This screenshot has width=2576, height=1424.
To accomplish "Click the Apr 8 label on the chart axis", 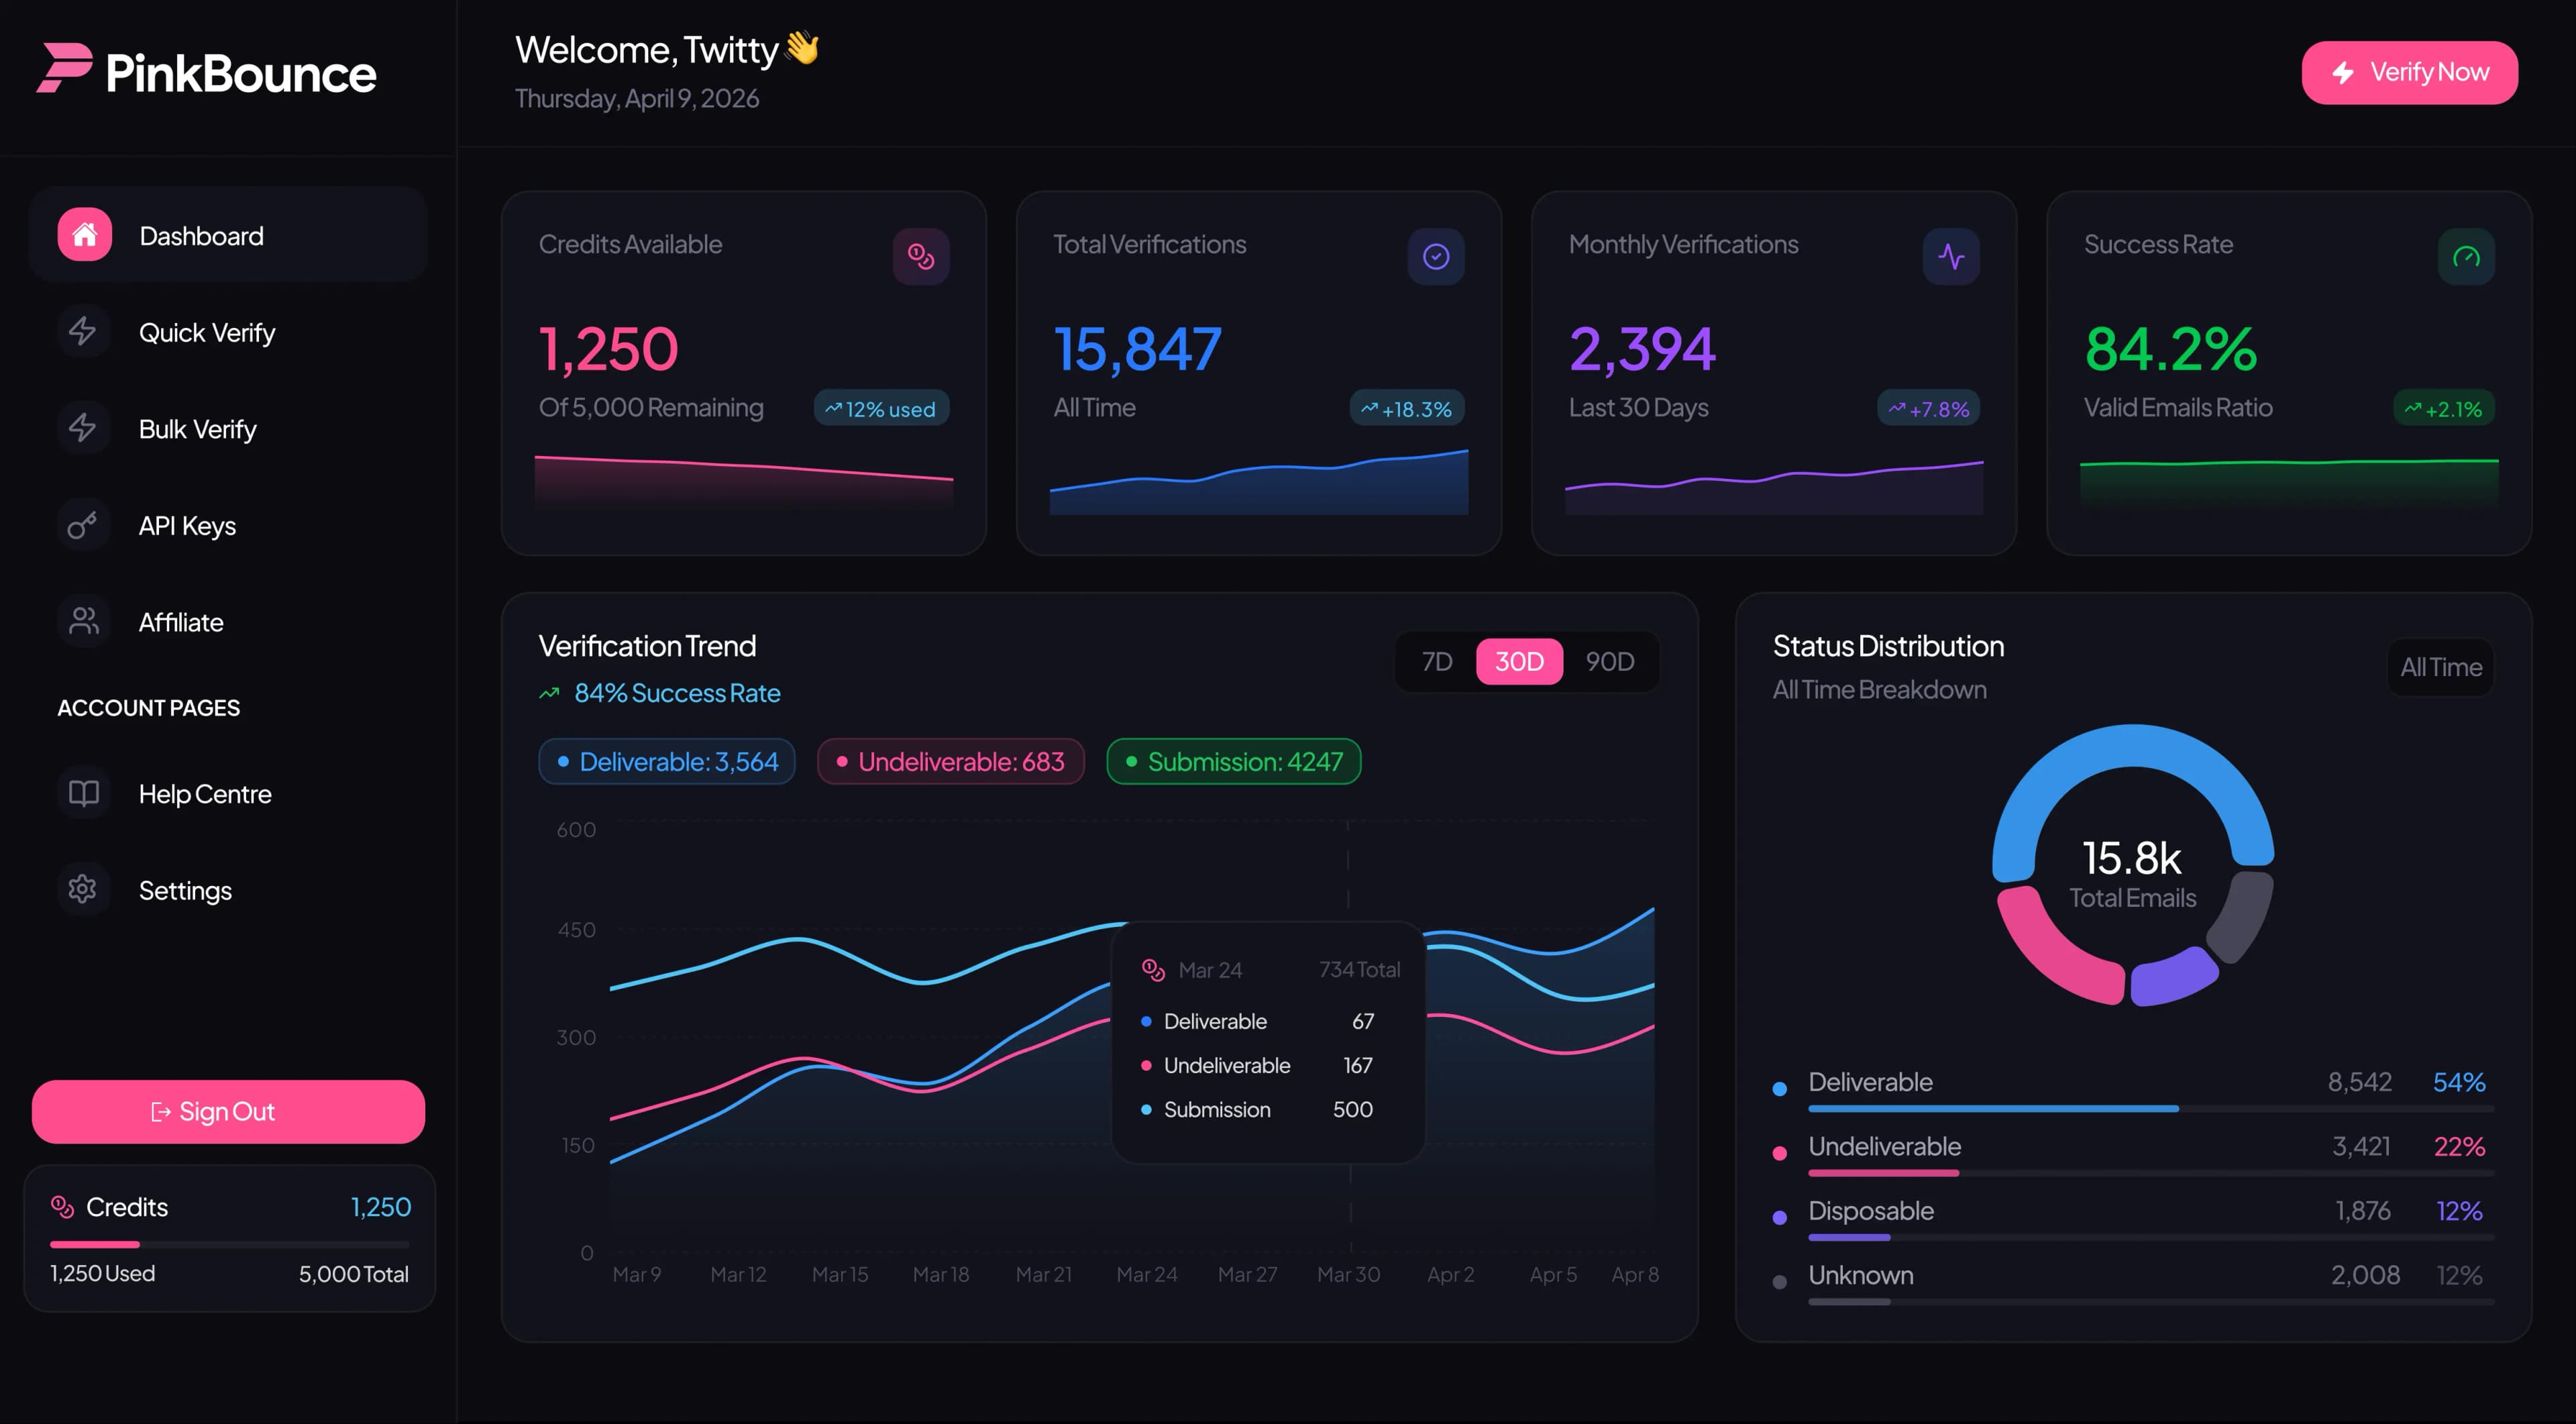I will (x=1635, y=1274).
